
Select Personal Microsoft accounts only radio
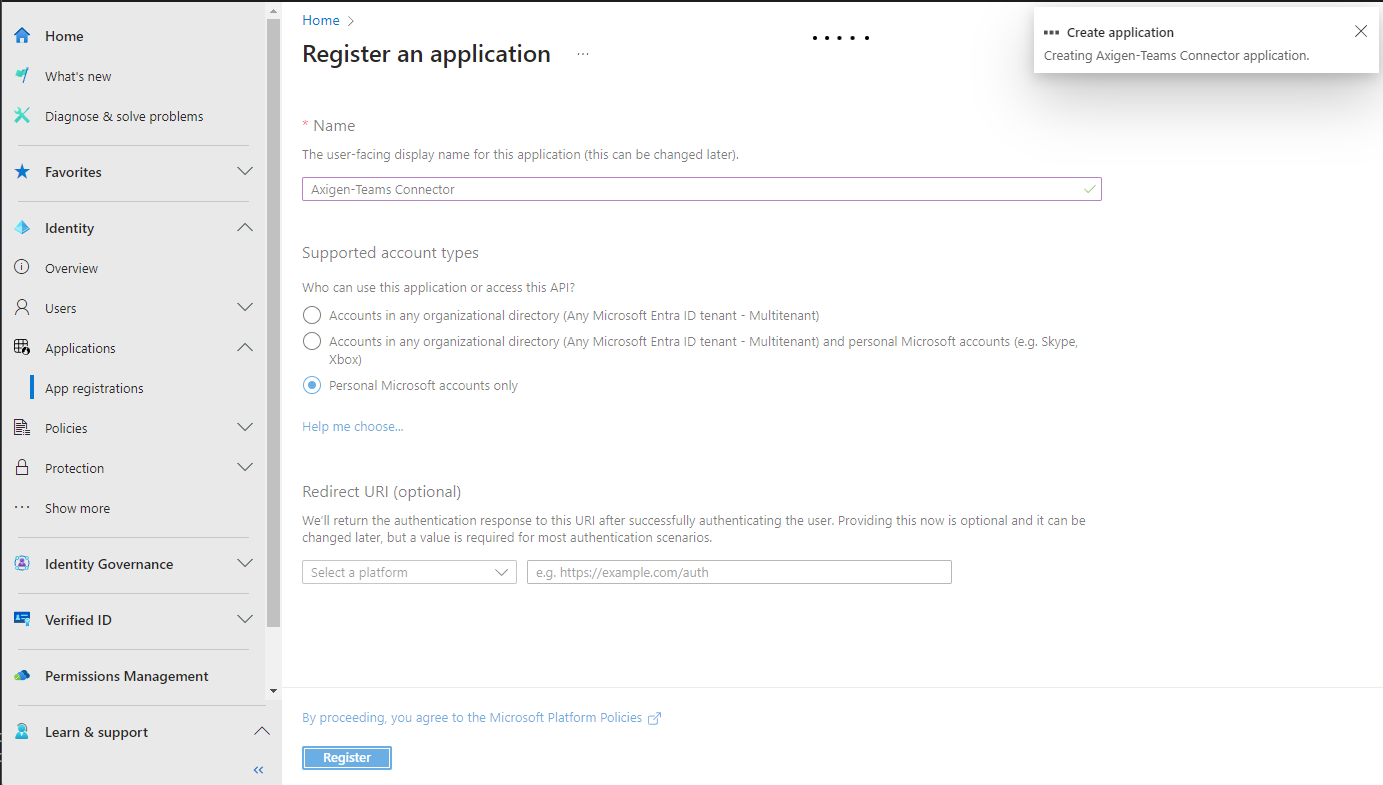coord(312,385)
